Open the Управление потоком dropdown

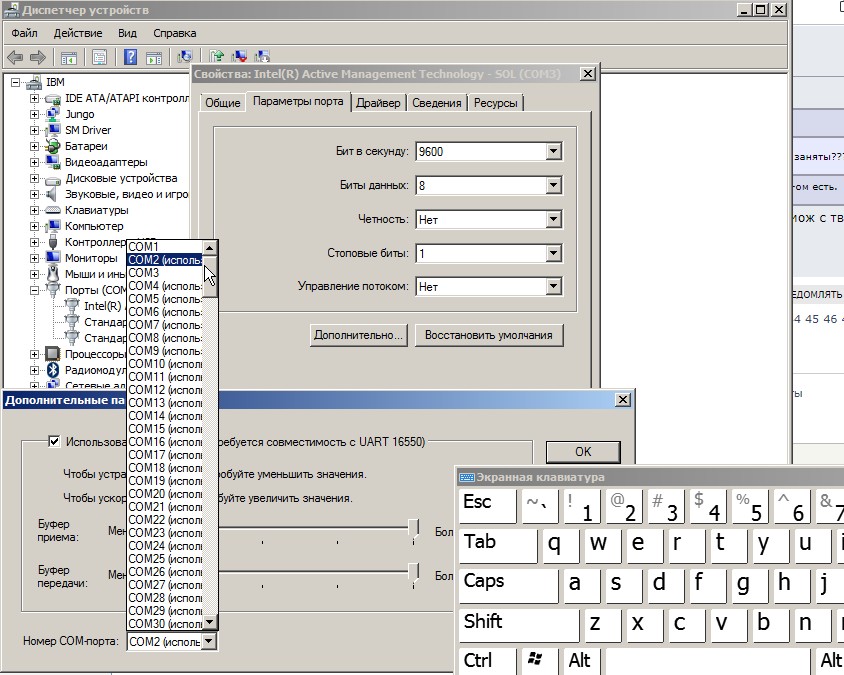553,286
